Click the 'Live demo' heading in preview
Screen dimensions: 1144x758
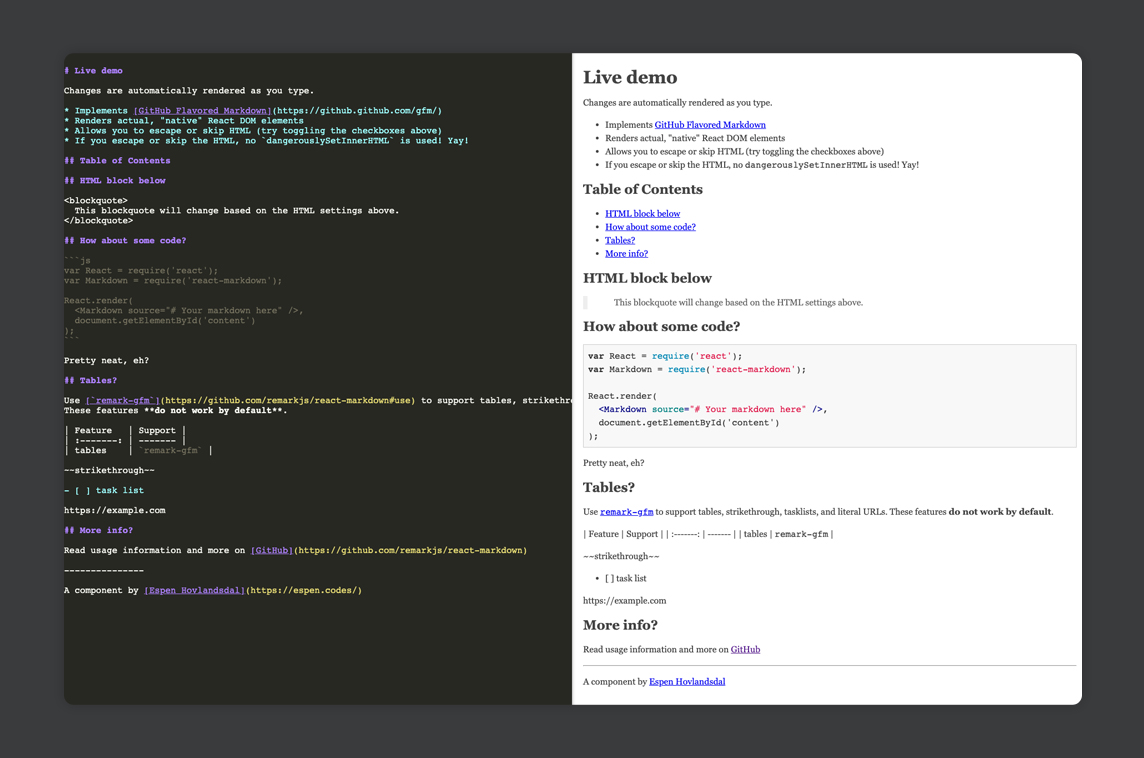coord(630,77)
